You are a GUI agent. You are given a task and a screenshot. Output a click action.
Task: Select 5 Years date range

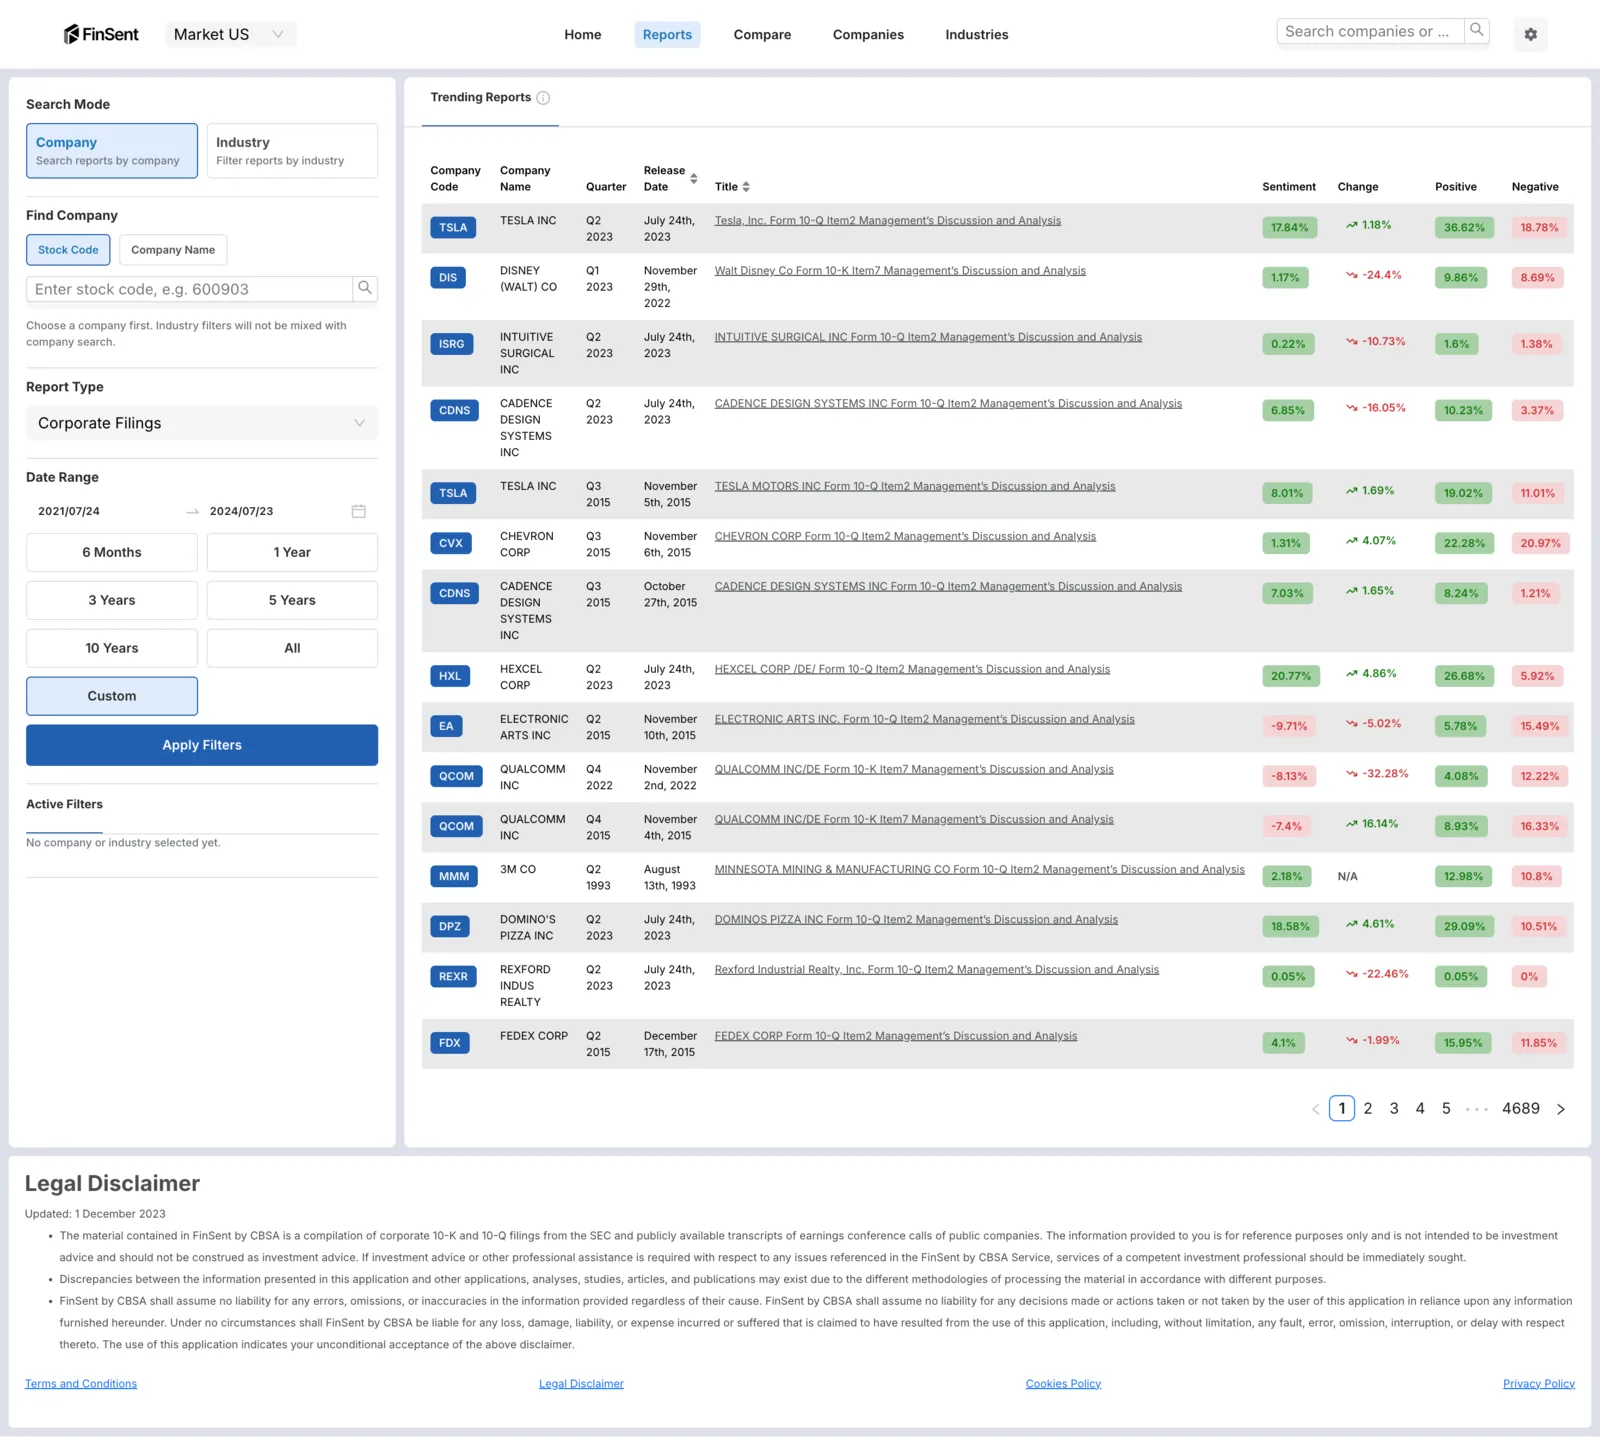[292, 600]
